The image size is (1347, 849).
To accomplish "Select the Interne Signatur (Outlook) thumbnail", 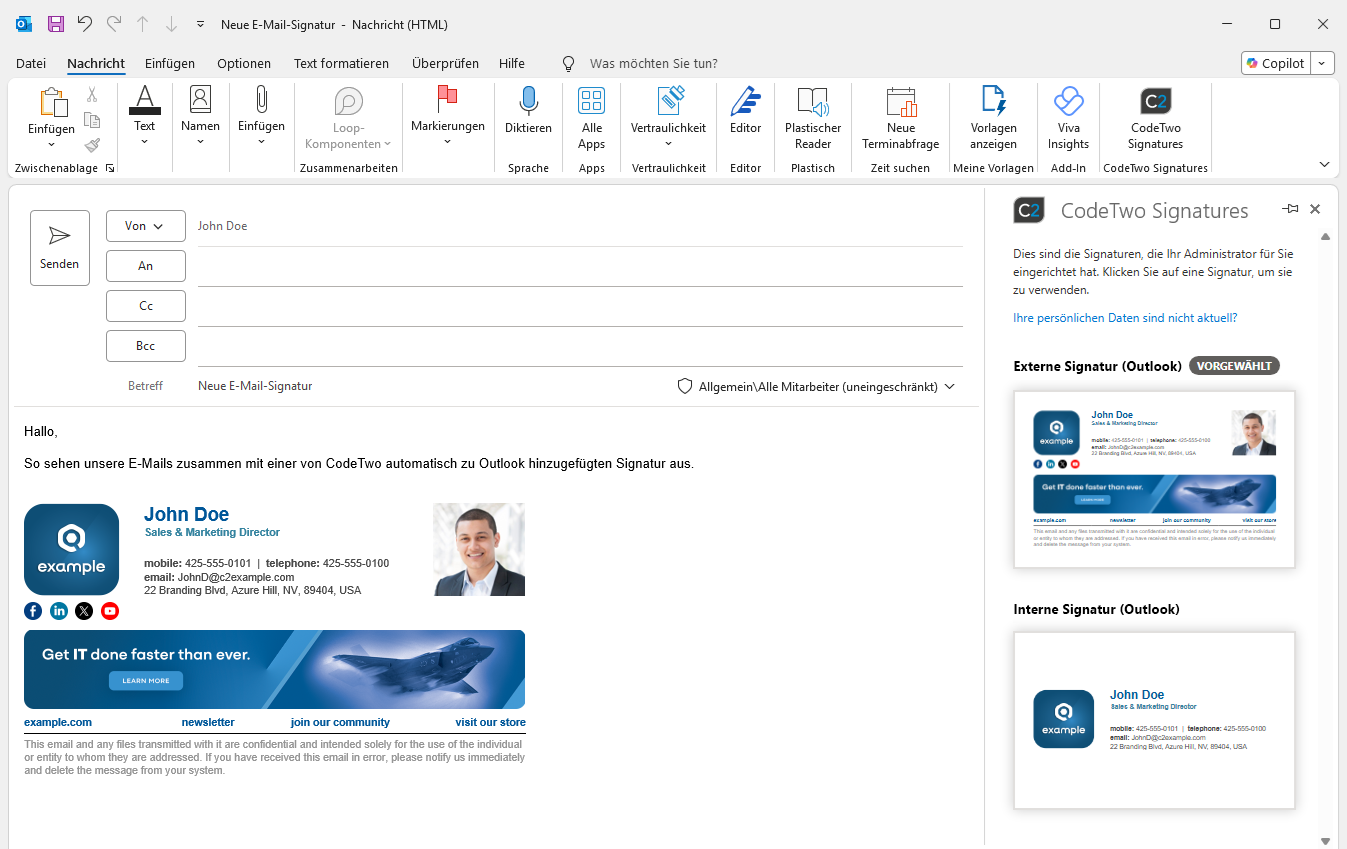I will click(x=1154, y=720).
